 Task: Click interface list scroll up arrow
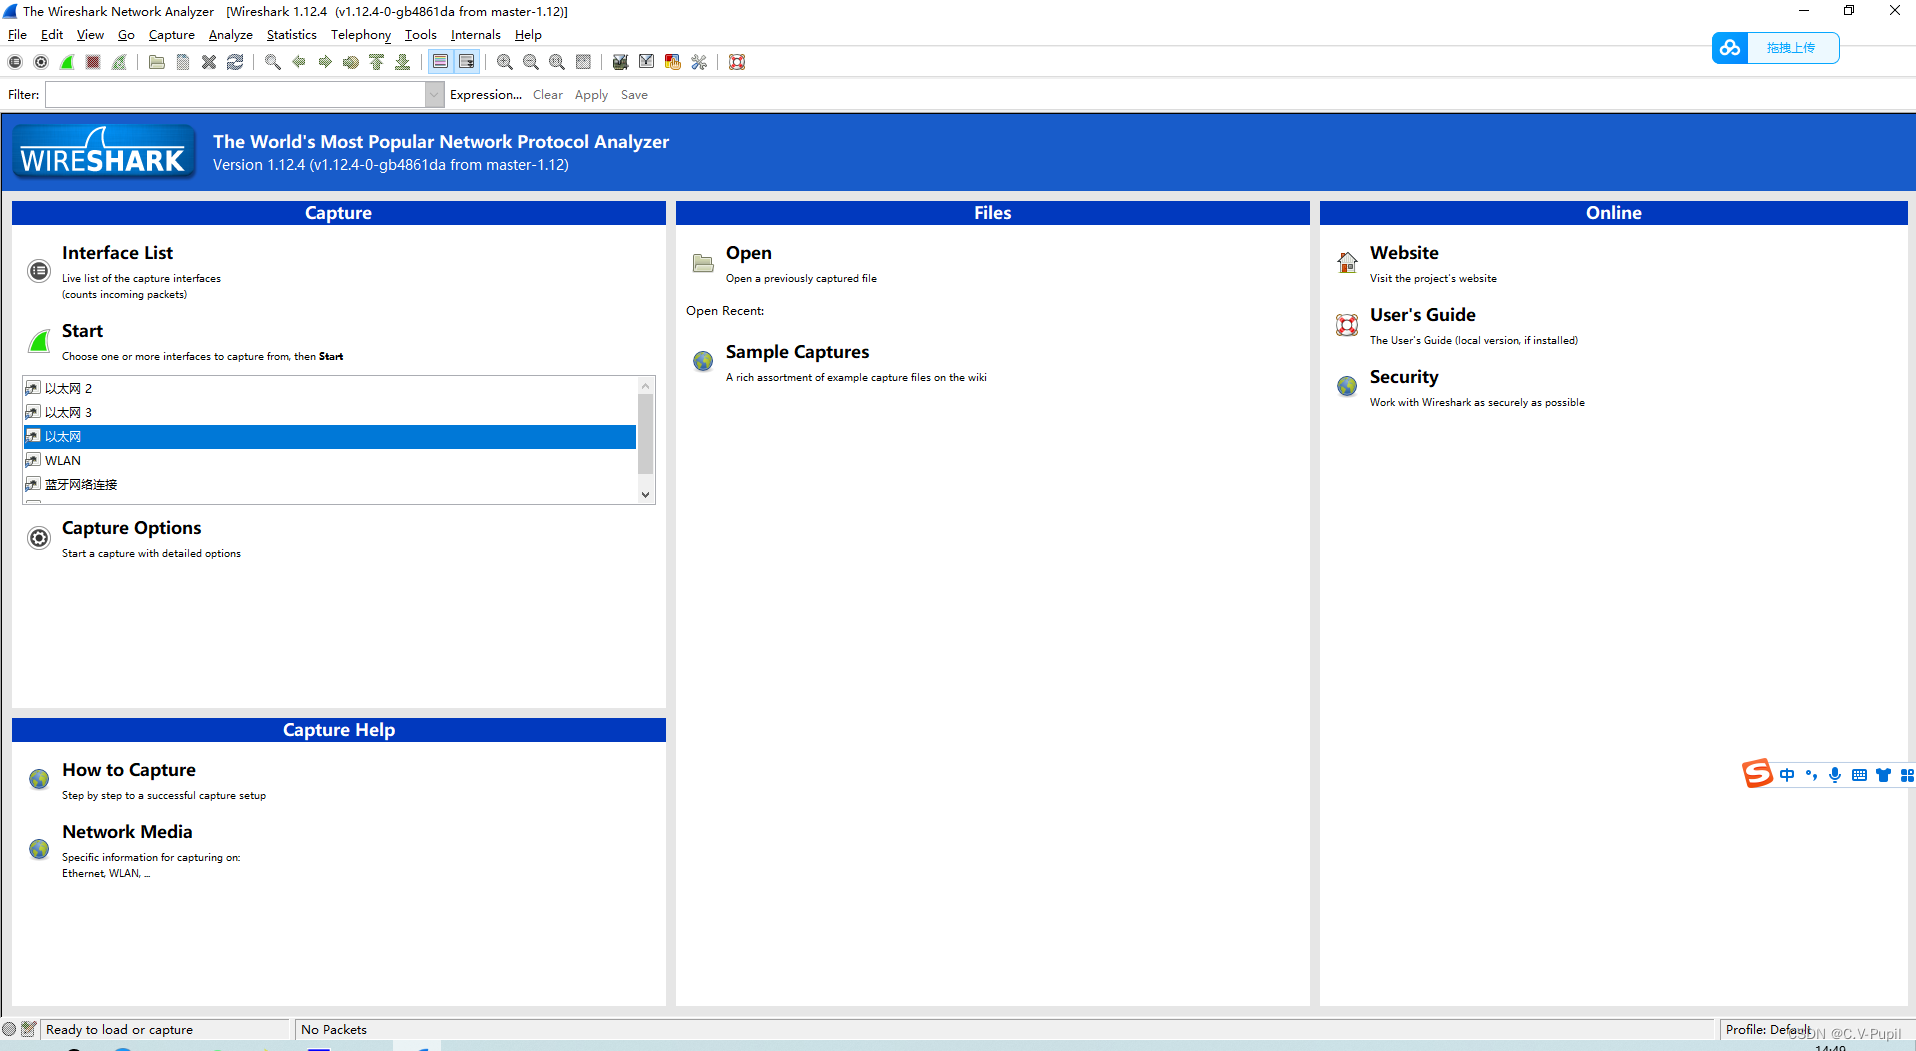[646, 386]
